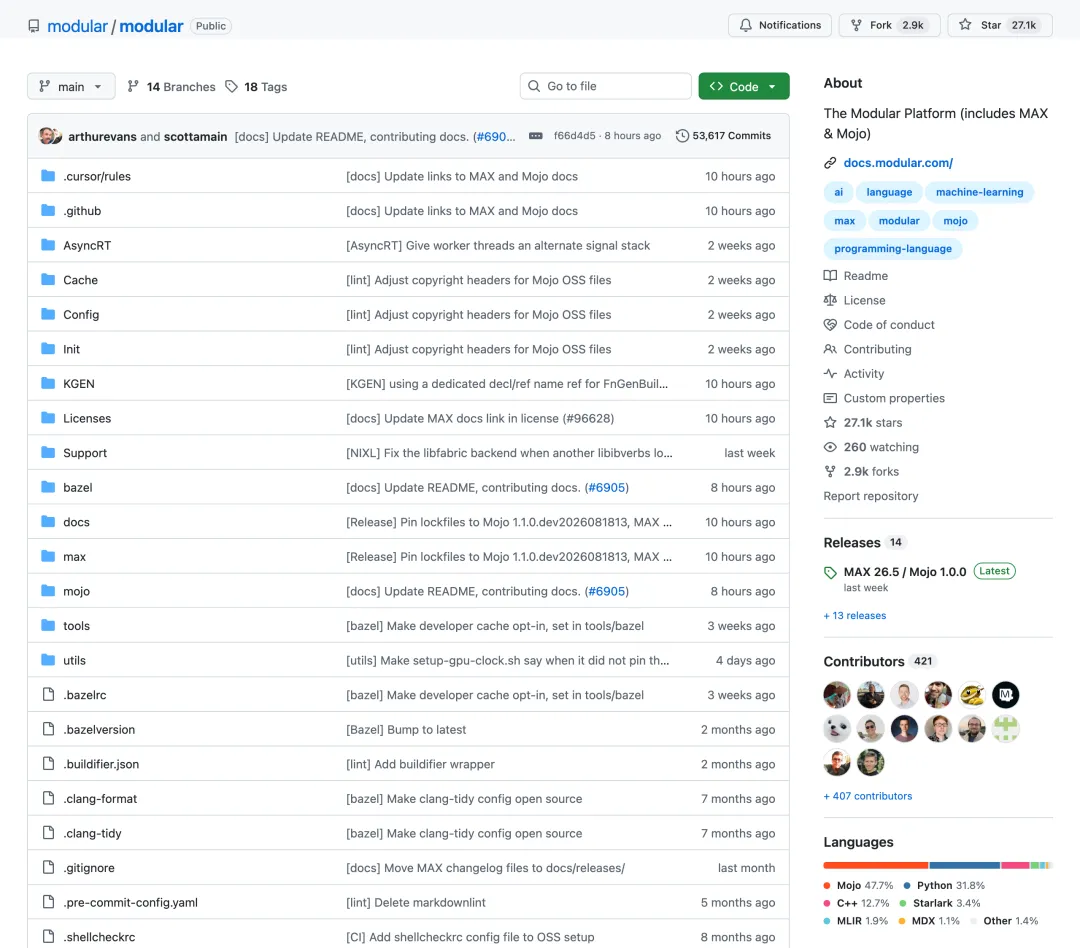Click the black M logo contributor avatar
Viewport: 1080px width, 948px height.
1006,694
